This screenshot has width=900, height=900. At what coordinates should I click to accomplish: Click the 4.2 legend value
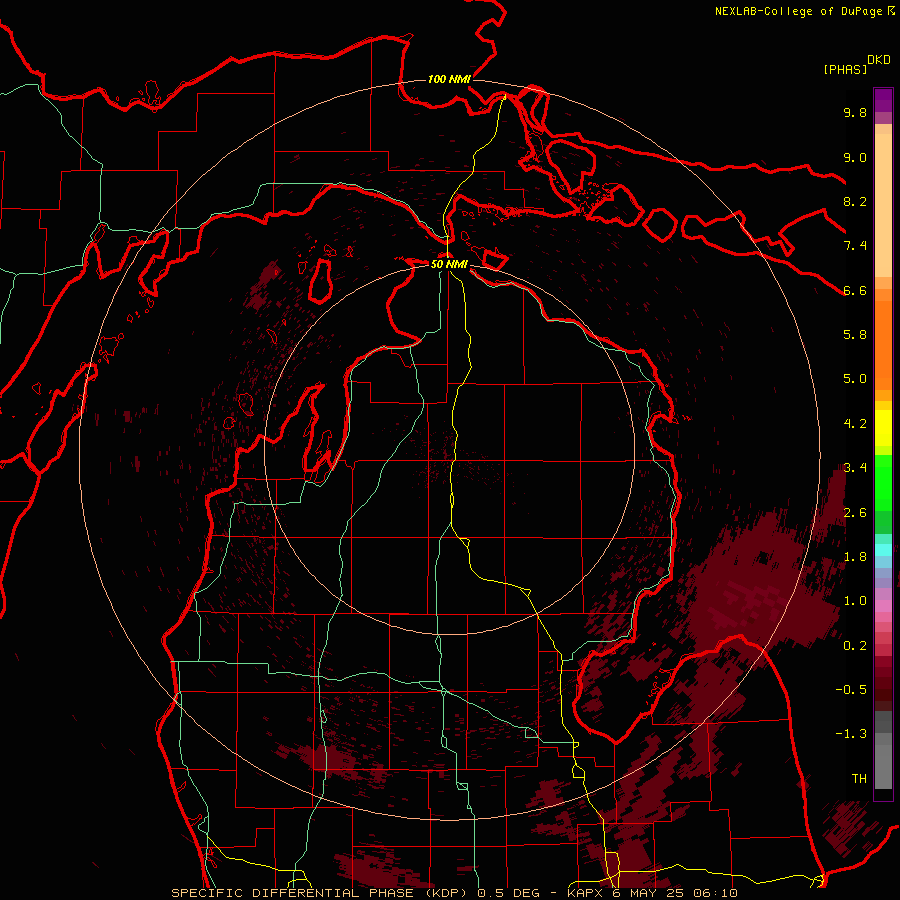855,424
